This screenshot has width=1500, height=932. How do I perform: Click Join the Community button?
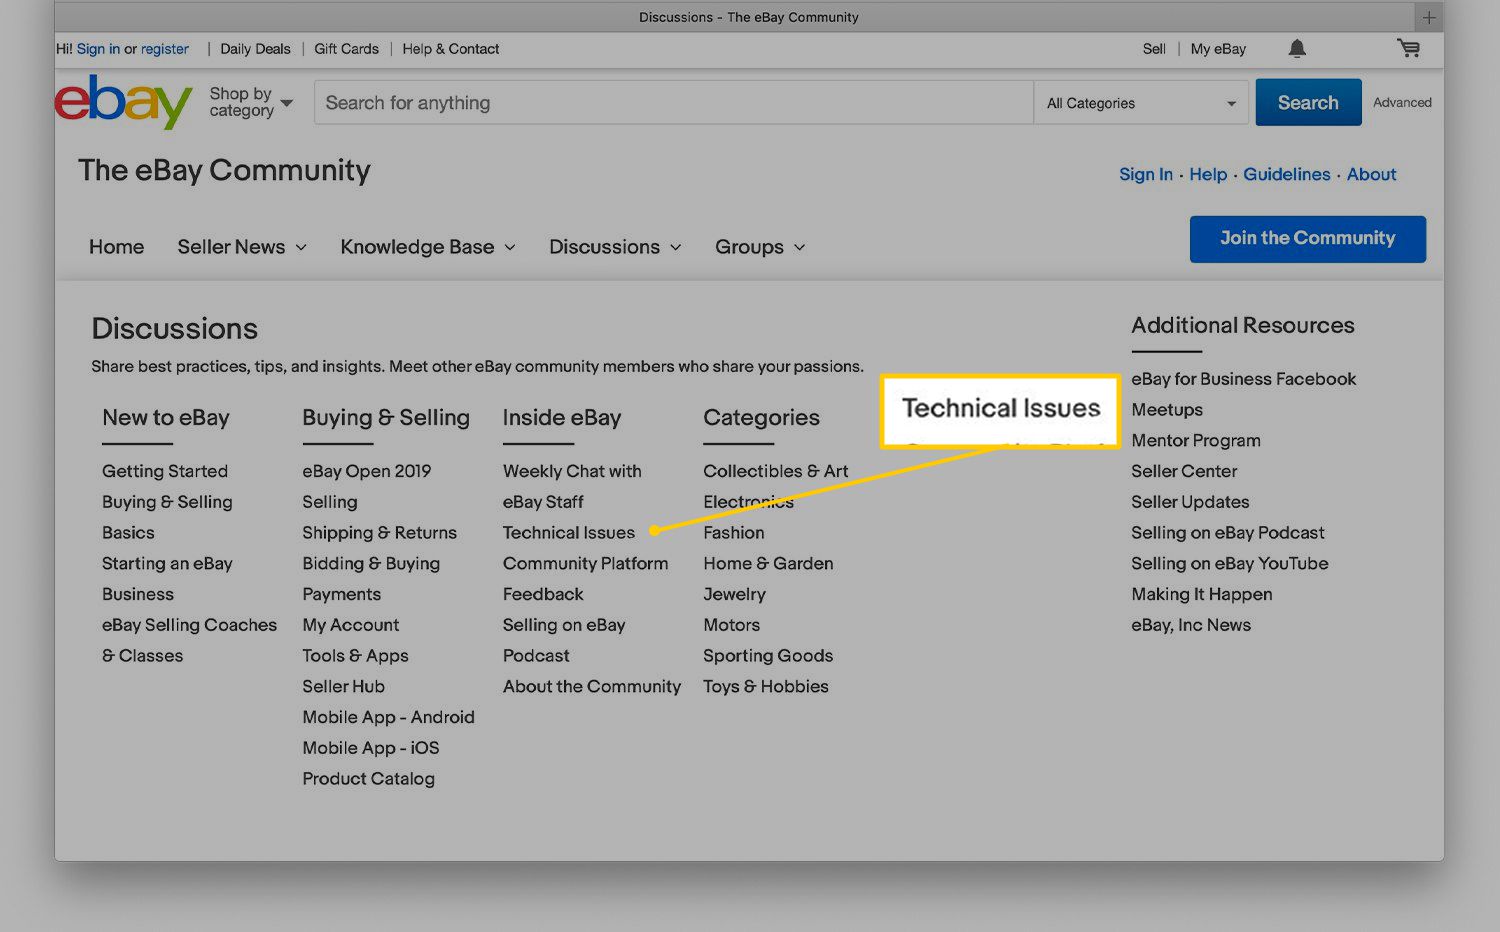pyautogui.click(x=1307, y=239)
